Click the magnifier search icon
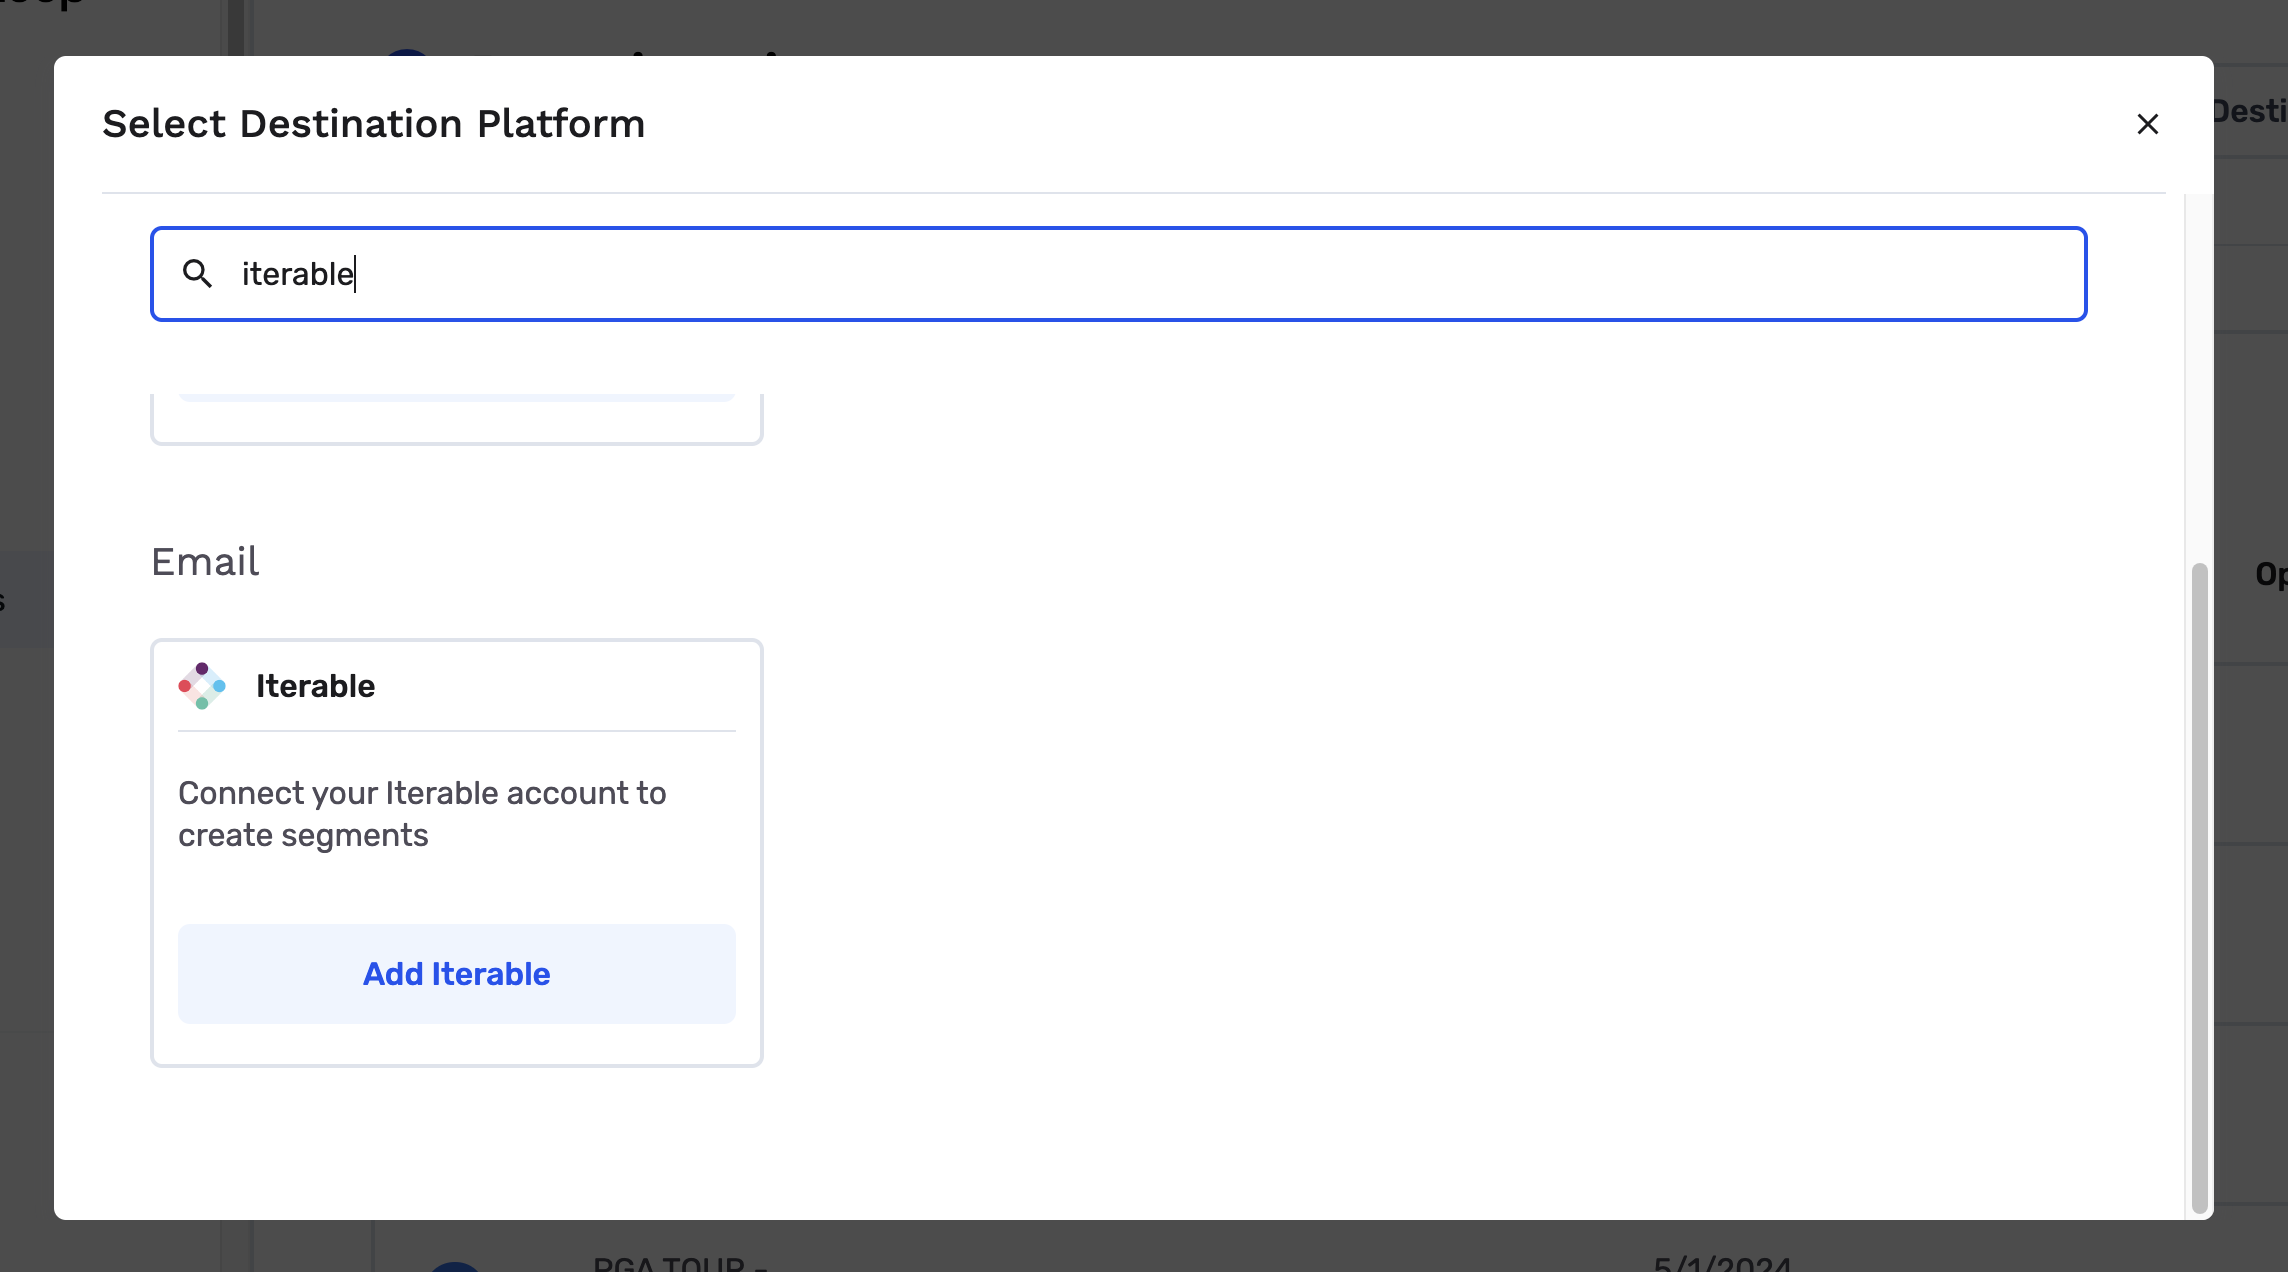 (197, 274)
